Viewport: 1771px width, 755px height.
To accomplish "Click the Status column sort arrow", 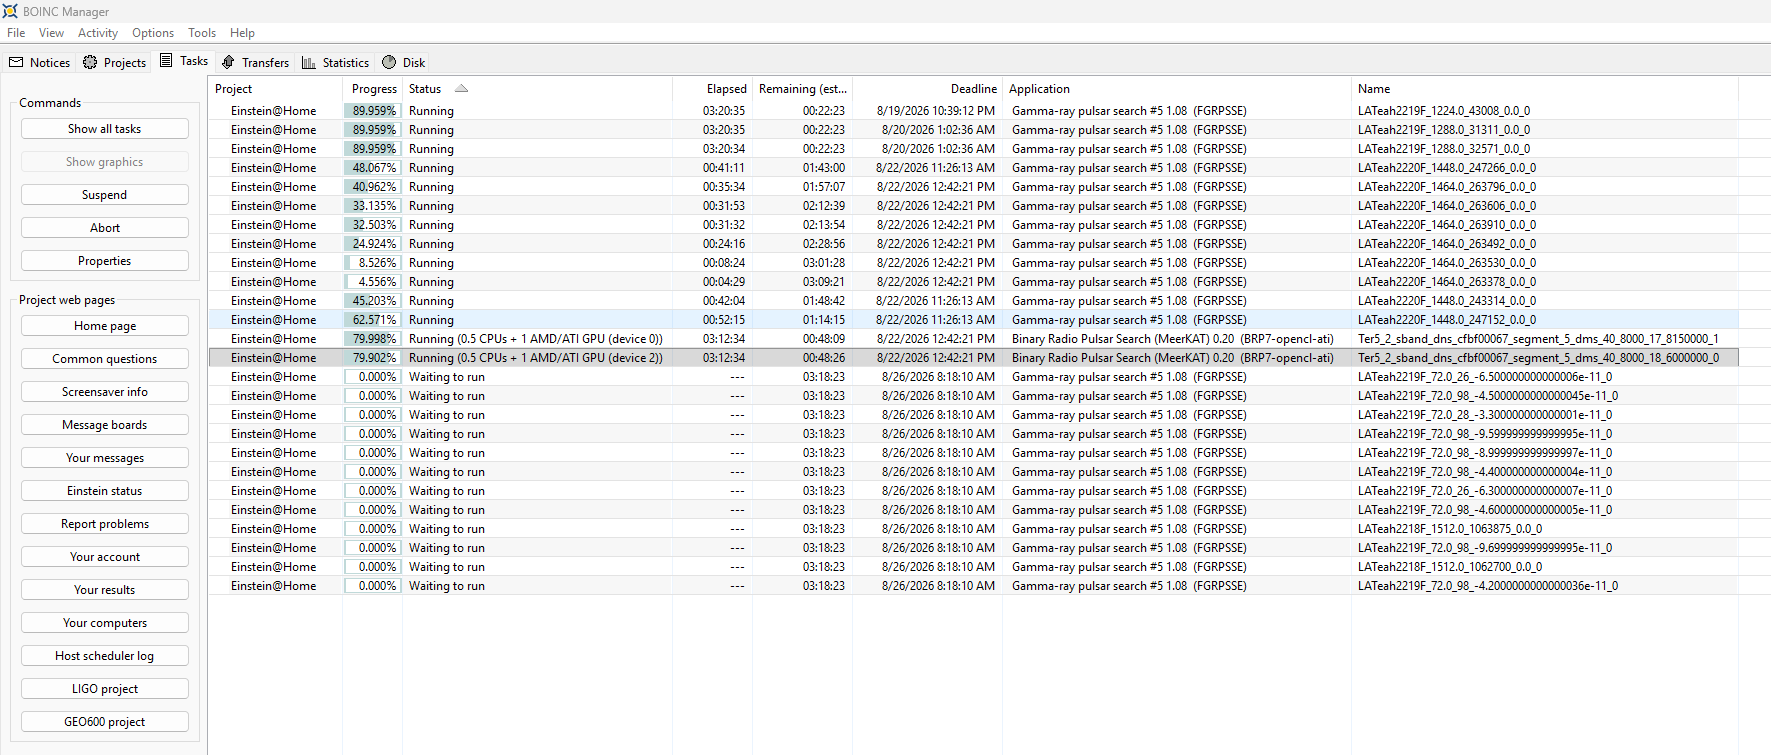I will point(461,88).
